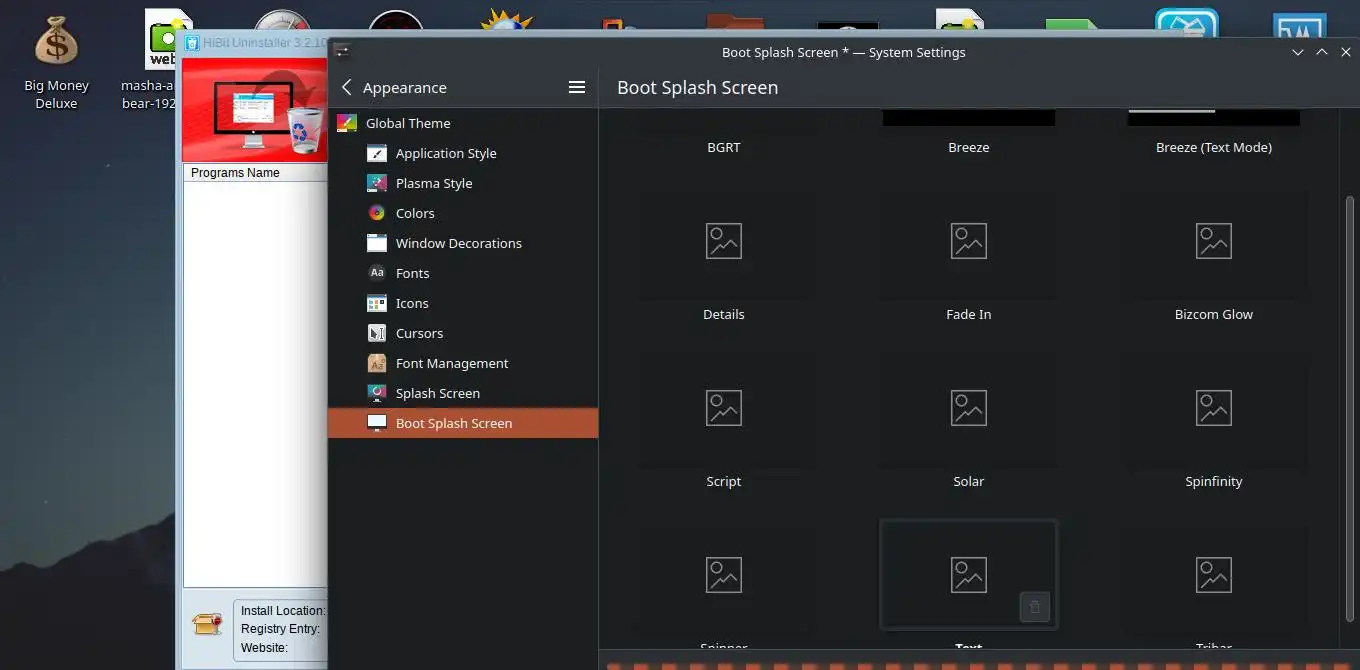Click the masha-and-bear desktop file icon
The height and width of the screenshot is (670, 1360).
169,39
